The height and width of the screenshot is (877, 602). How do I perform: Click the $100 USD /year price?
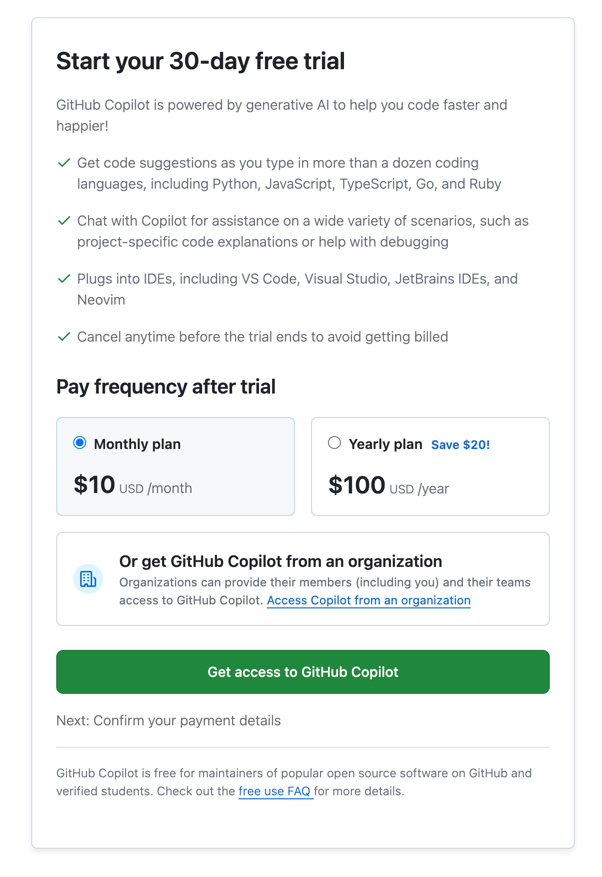[x=389, y=486]
